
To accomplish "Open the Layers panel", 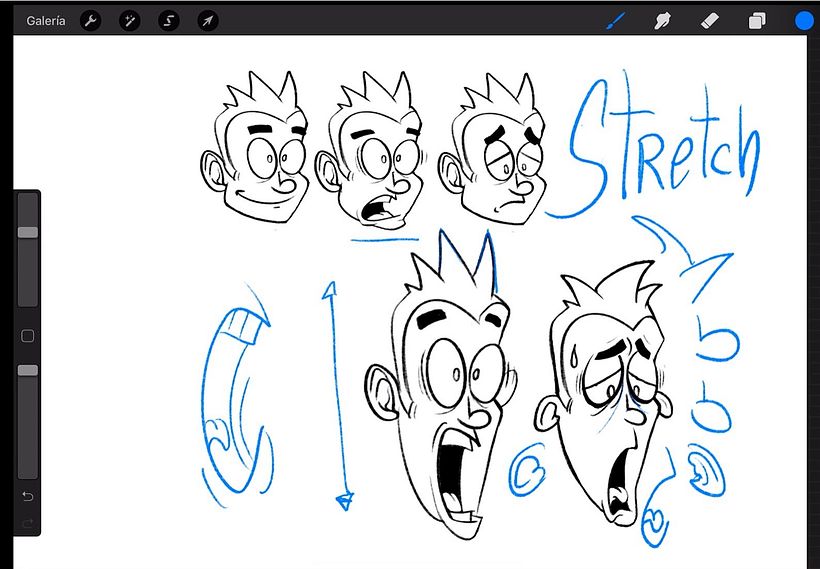I will coord(757,21).
